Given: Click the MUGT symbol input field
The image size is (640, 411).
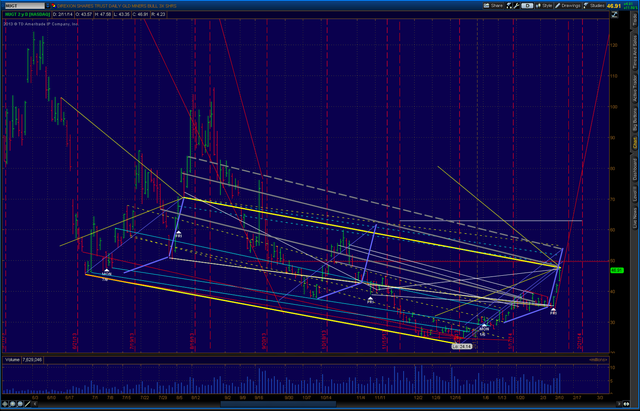Looking at the screenshot, I should [24, 6].
